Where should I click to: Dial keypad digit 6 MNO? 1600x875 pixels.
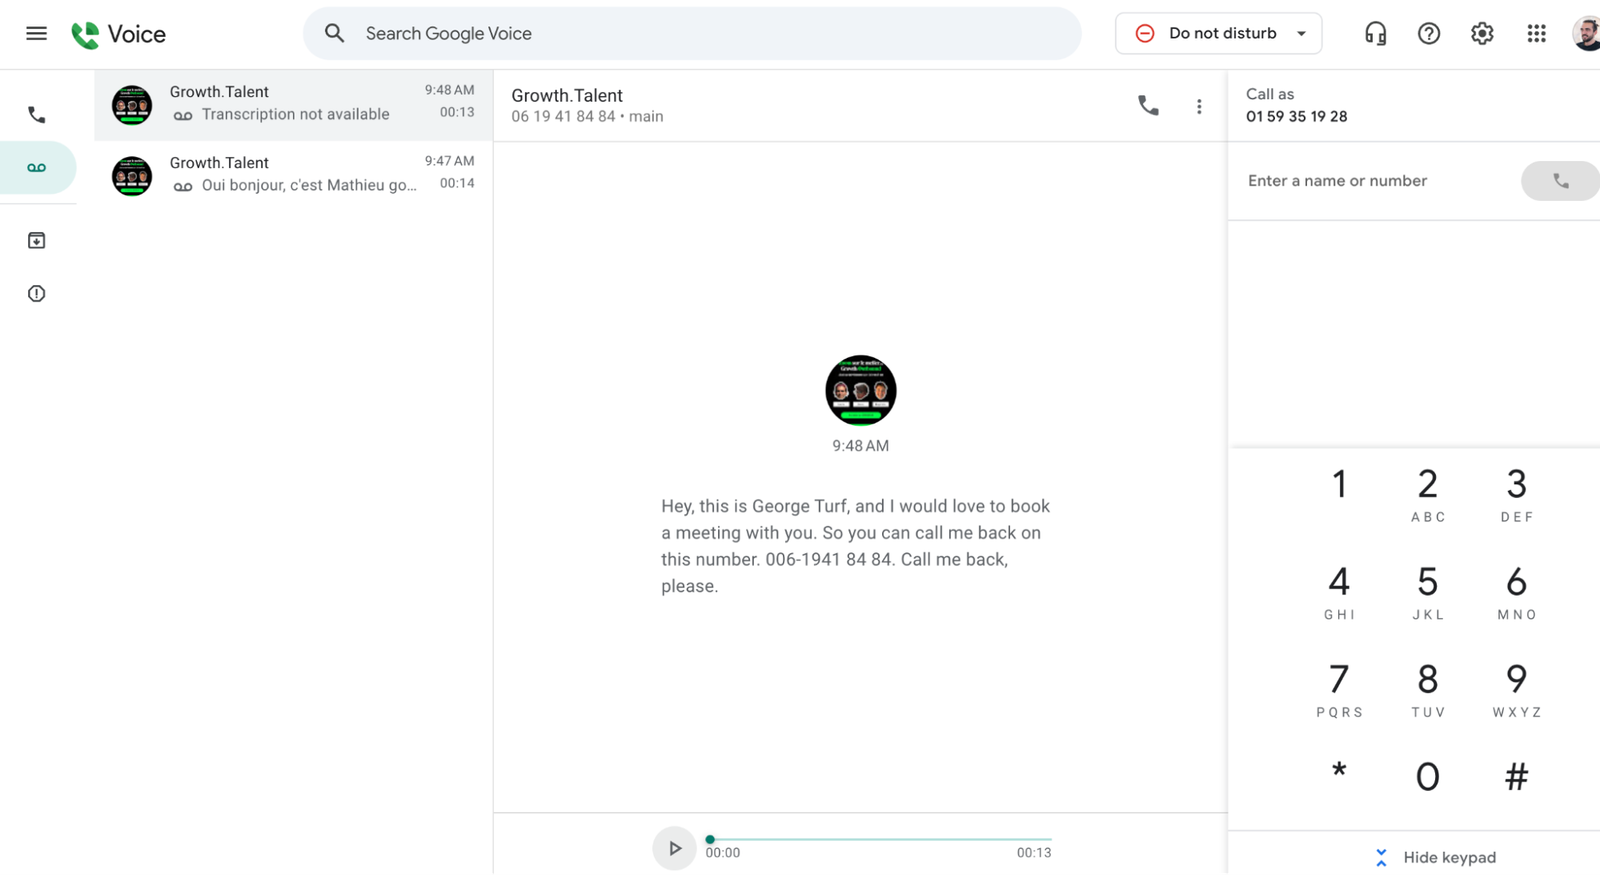1516,591
